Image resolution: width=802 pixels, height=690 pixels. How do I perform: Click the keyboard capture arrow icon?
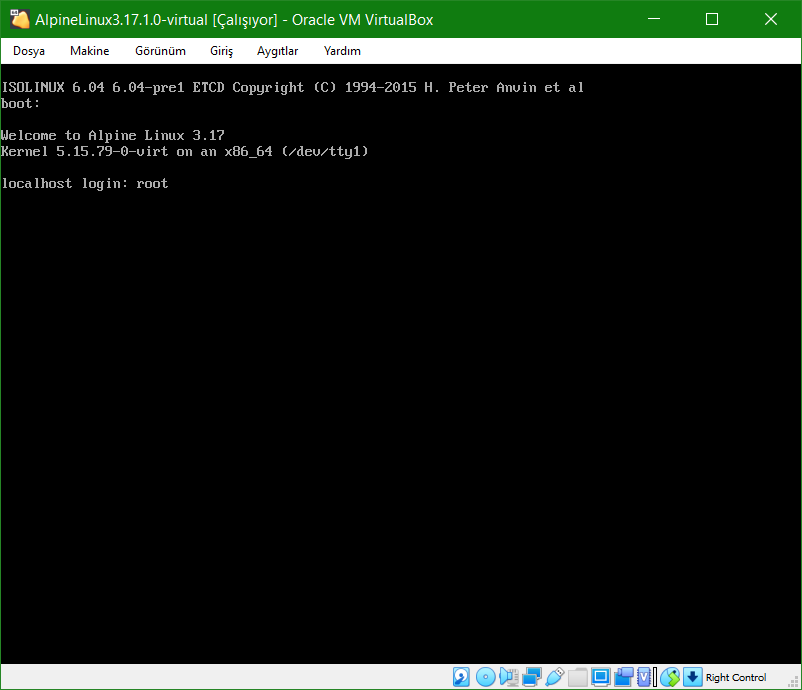click(x=693, y=677)
